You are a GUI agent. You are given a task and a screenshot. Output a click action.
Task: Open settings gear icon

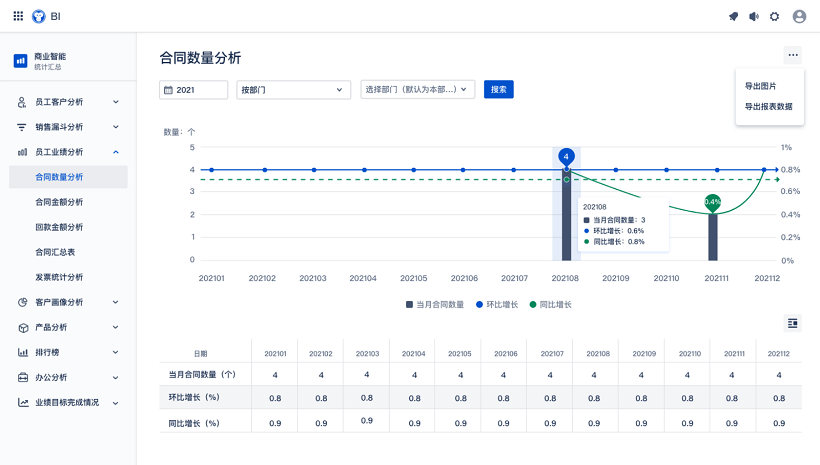click(775, 16)
